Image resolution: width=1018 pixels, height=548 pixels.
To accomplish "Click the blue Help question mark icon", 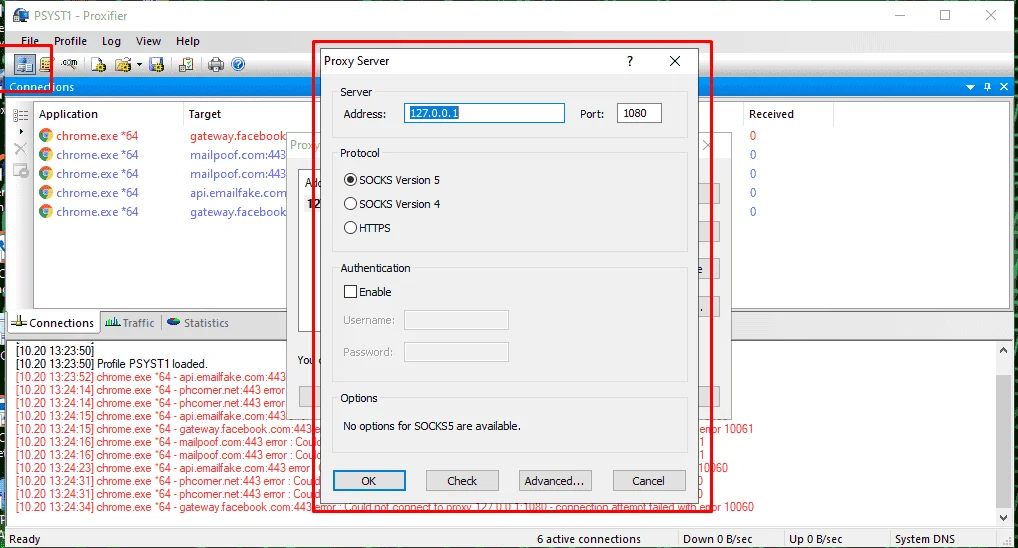I will 238,64.
